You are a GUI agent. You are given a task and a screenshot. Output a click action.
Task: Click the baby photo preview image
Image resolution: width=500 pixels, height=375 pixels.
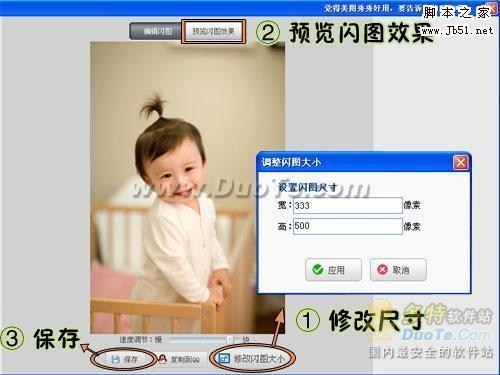[187, 187]
